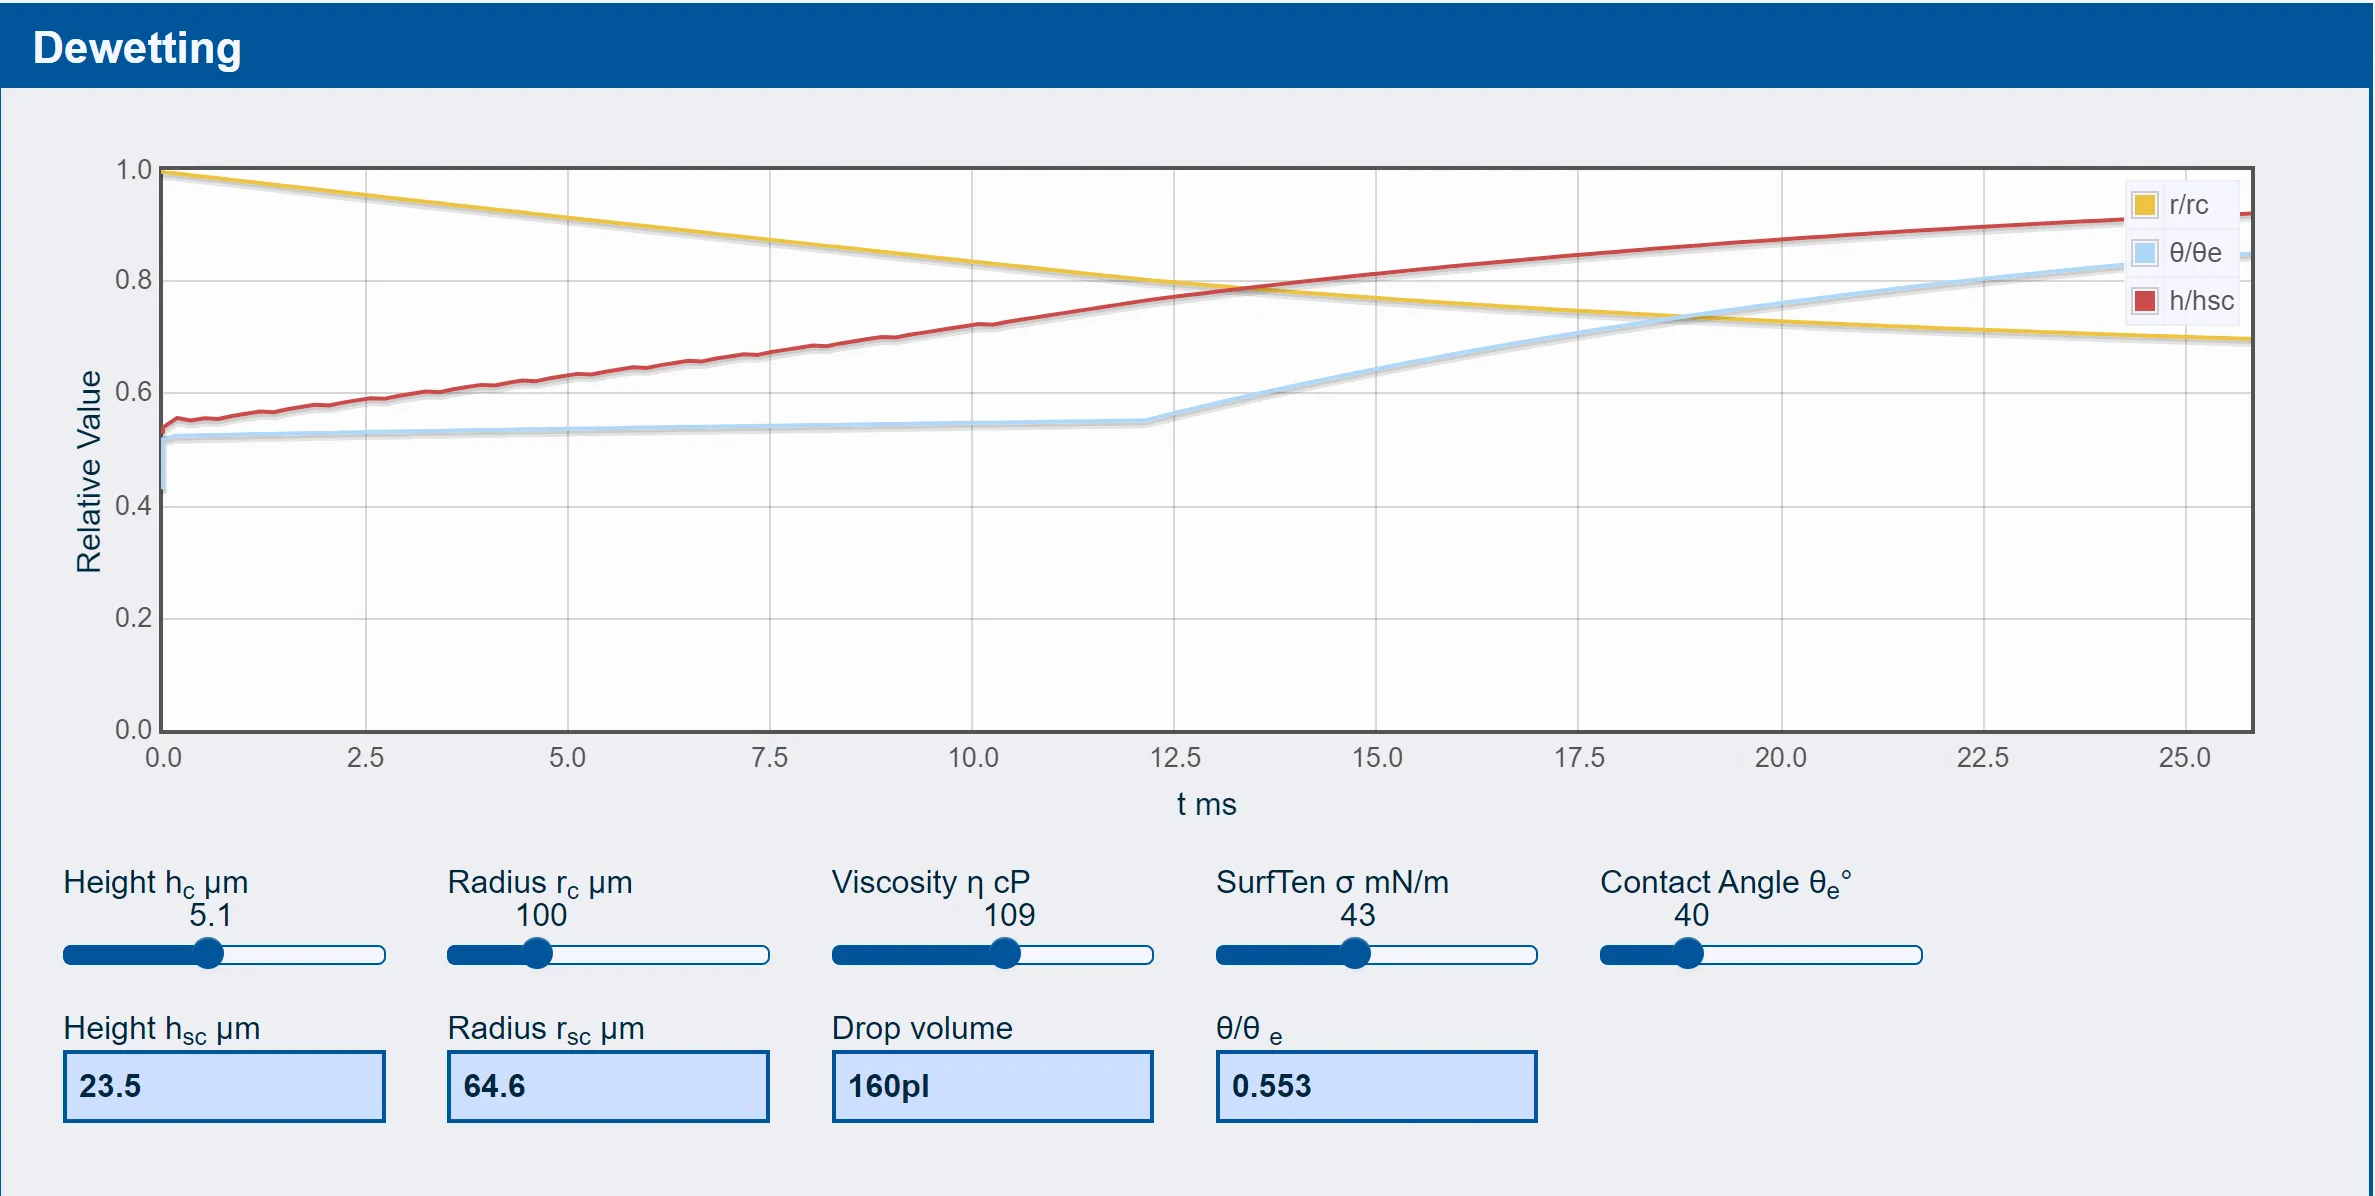Click the unfilled part of Radius rc slider track
Screen dimensions: 2375x1196
pyautogui.click(x=660, y=955)
